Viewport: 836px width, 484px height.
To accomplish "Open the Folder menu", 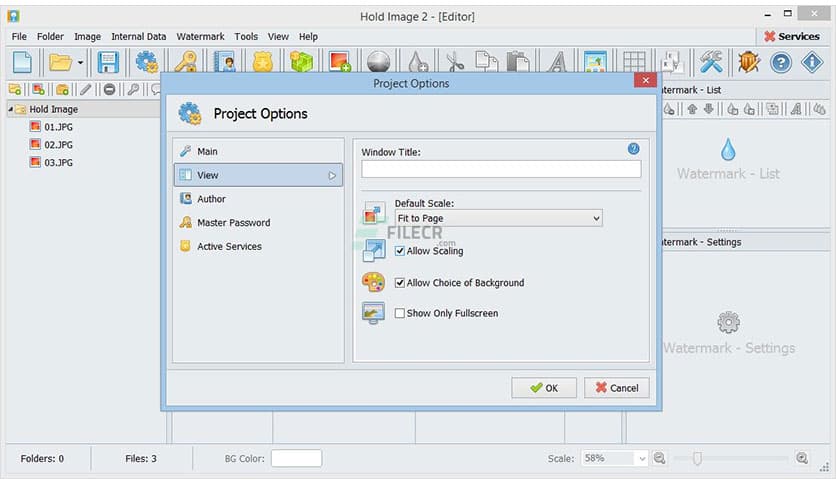I will point(50,36).
